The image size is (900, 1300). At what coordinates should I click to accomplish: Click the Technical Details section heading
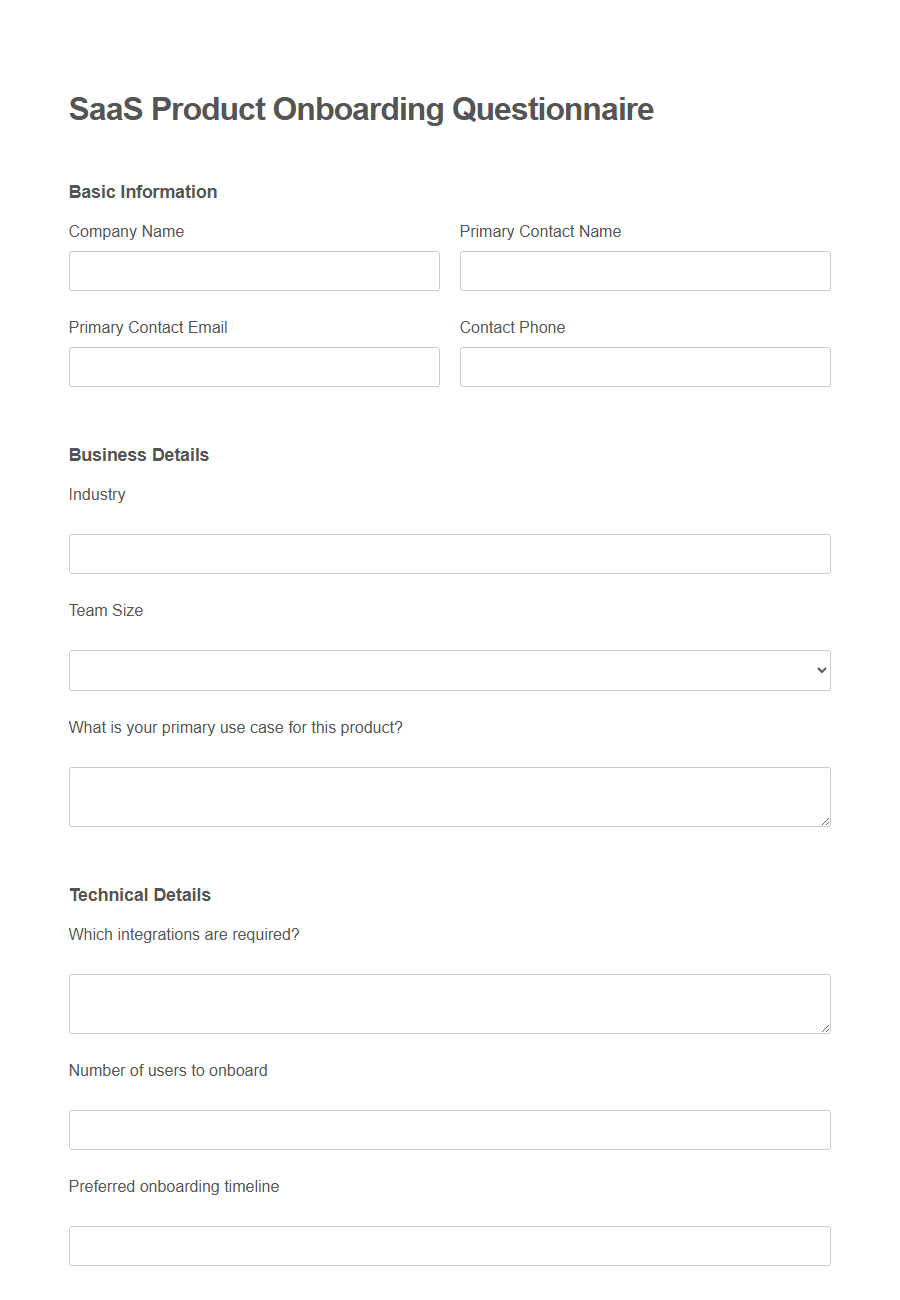pos(139,894)
